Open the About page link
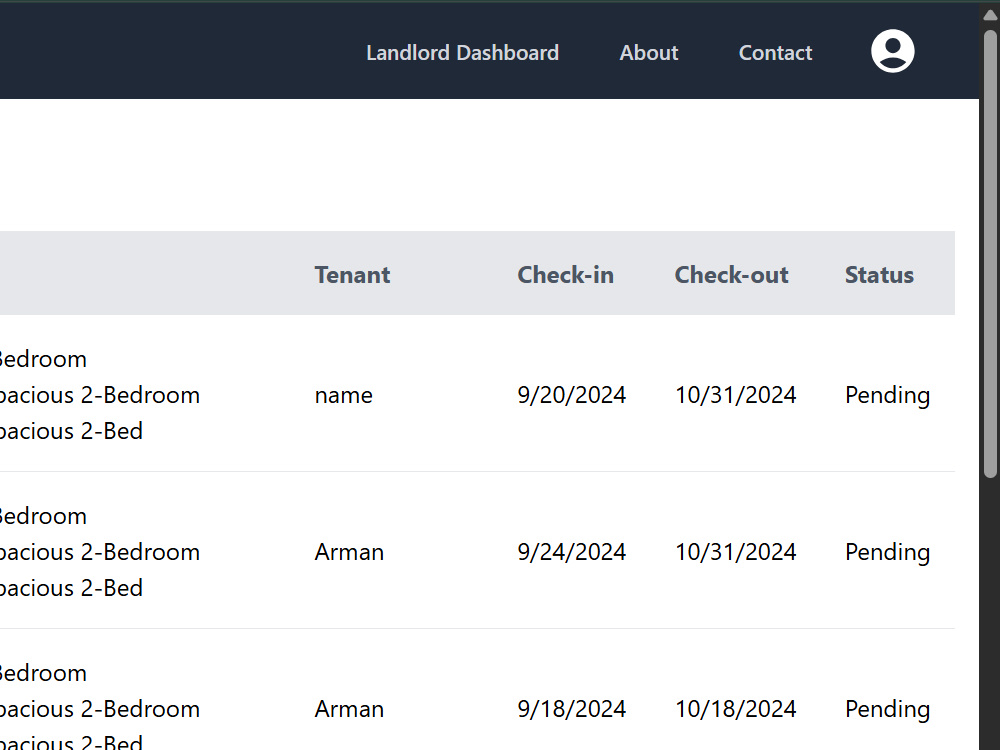 point(649,52)
